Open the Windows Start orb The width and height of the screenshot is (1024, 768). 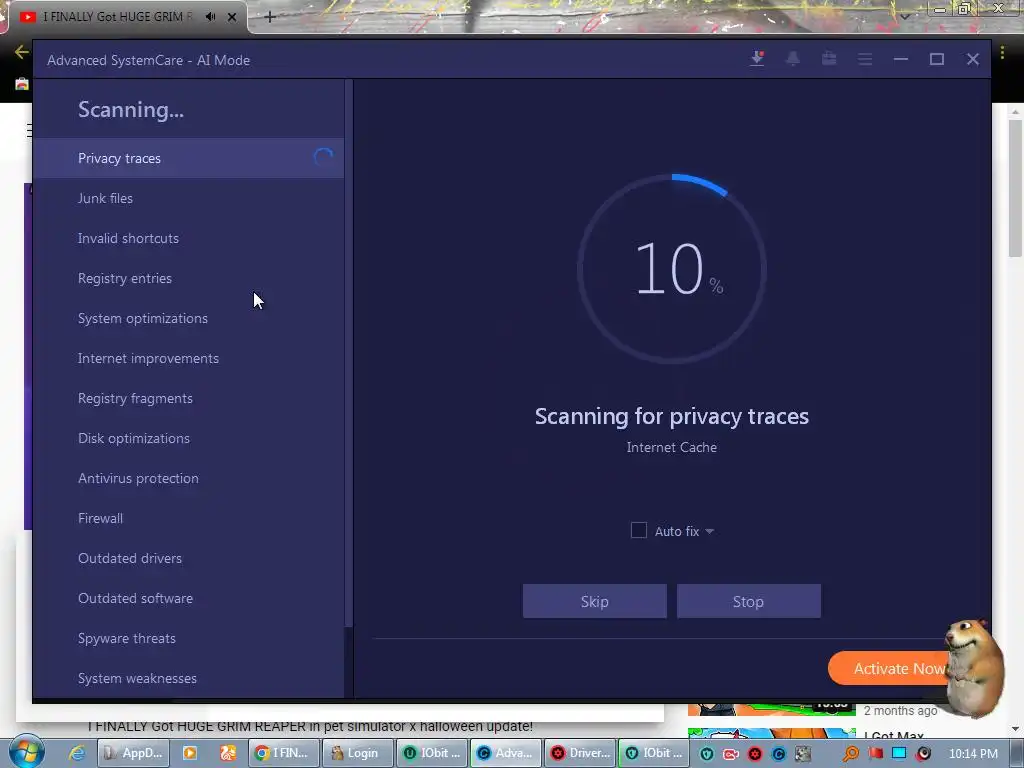tap(27, 752)
